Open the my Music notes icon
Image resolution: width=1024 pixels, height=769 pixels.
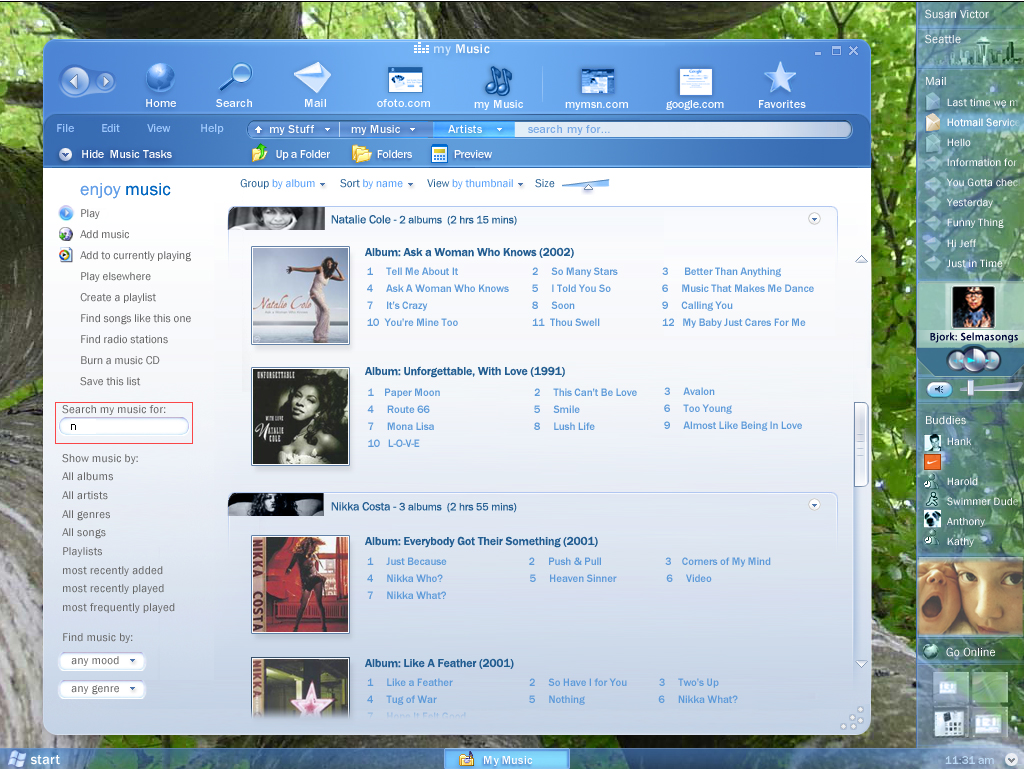click(498, 80)
